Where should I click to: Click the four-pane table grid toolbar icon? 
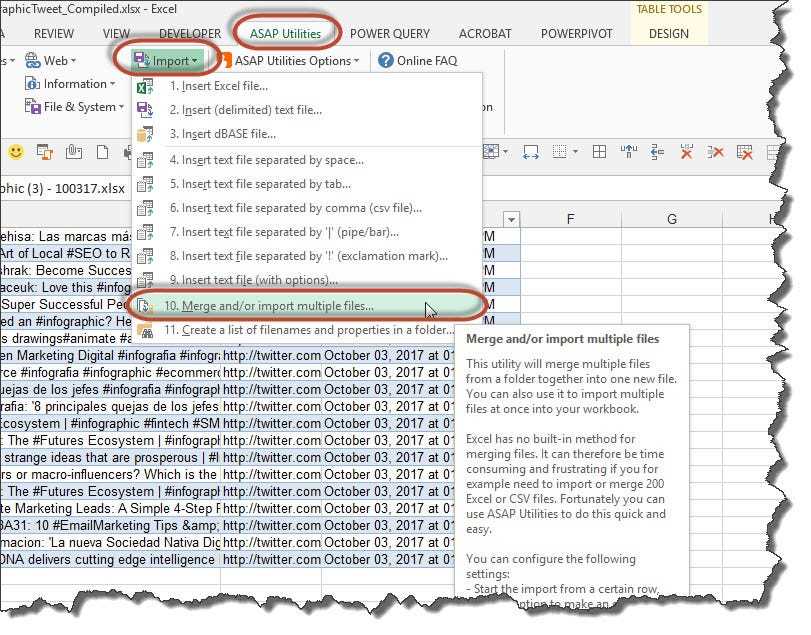click(x=599, y=152)
